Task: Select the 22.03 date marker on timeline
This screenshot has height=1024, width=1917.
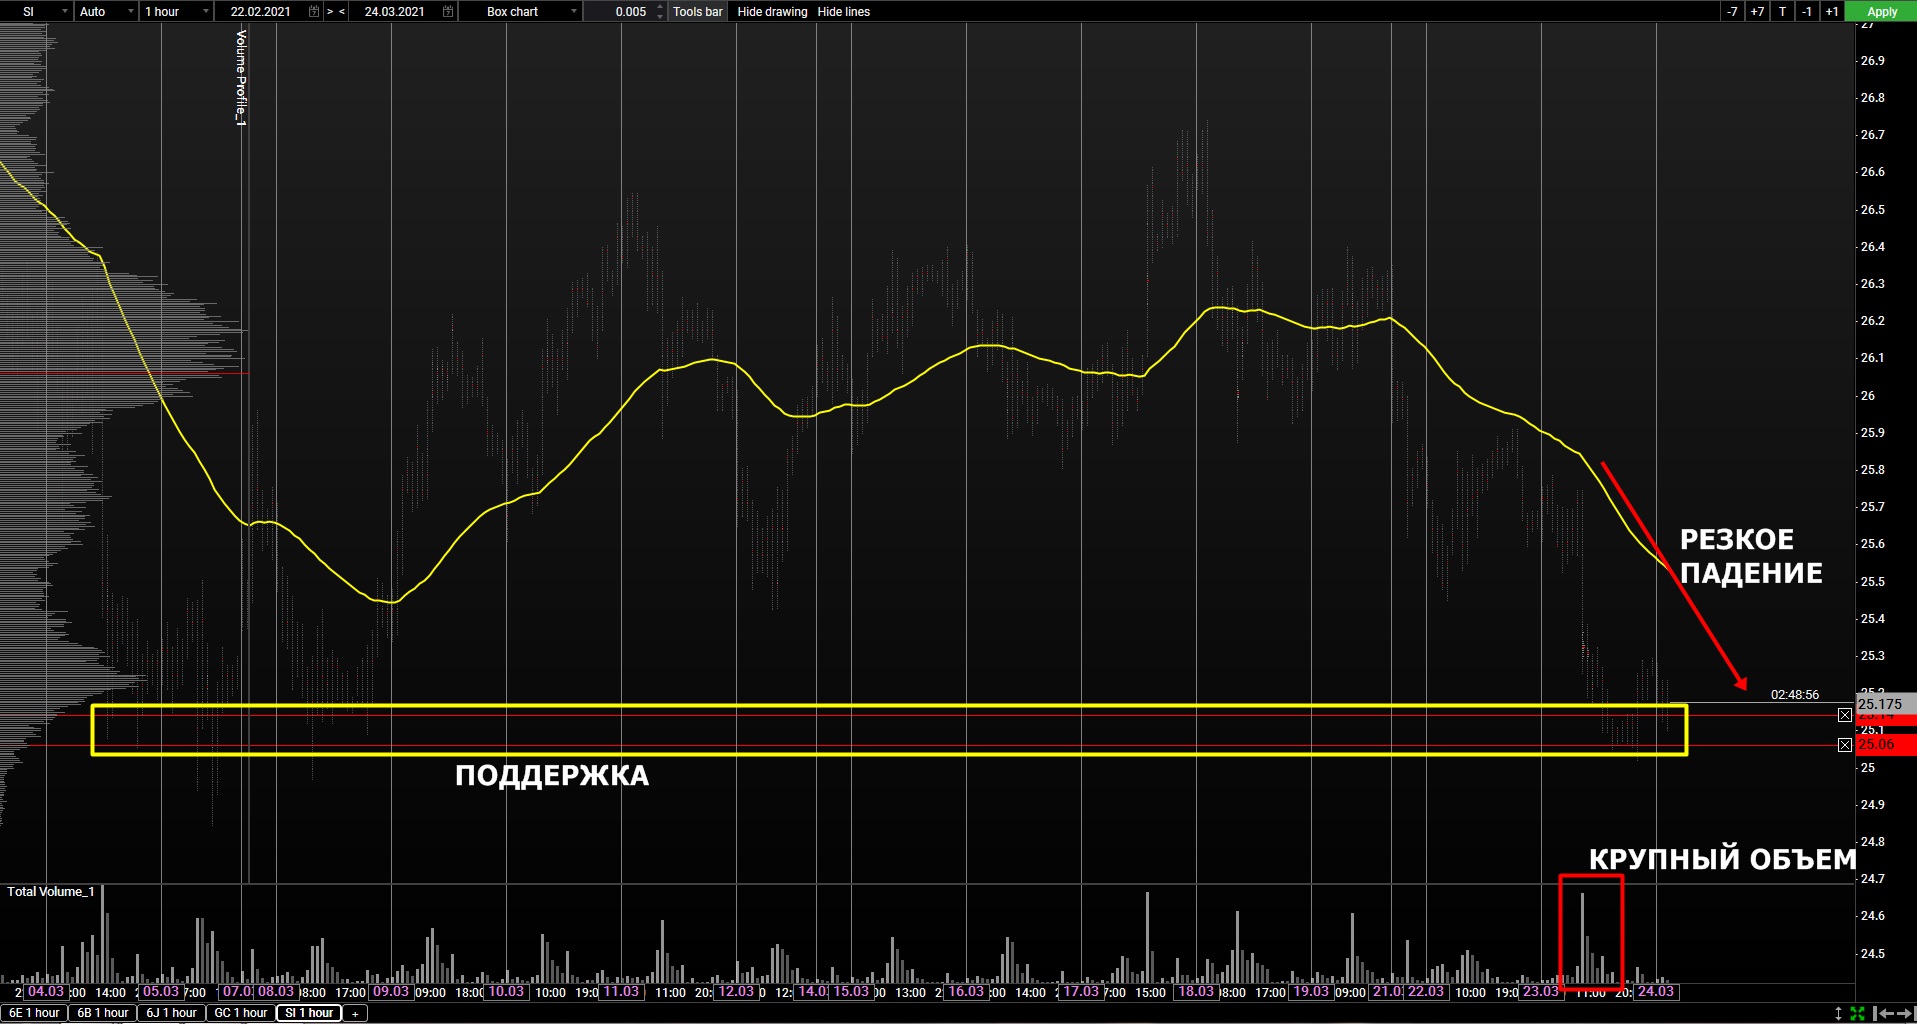Action: pos(1426,991)
